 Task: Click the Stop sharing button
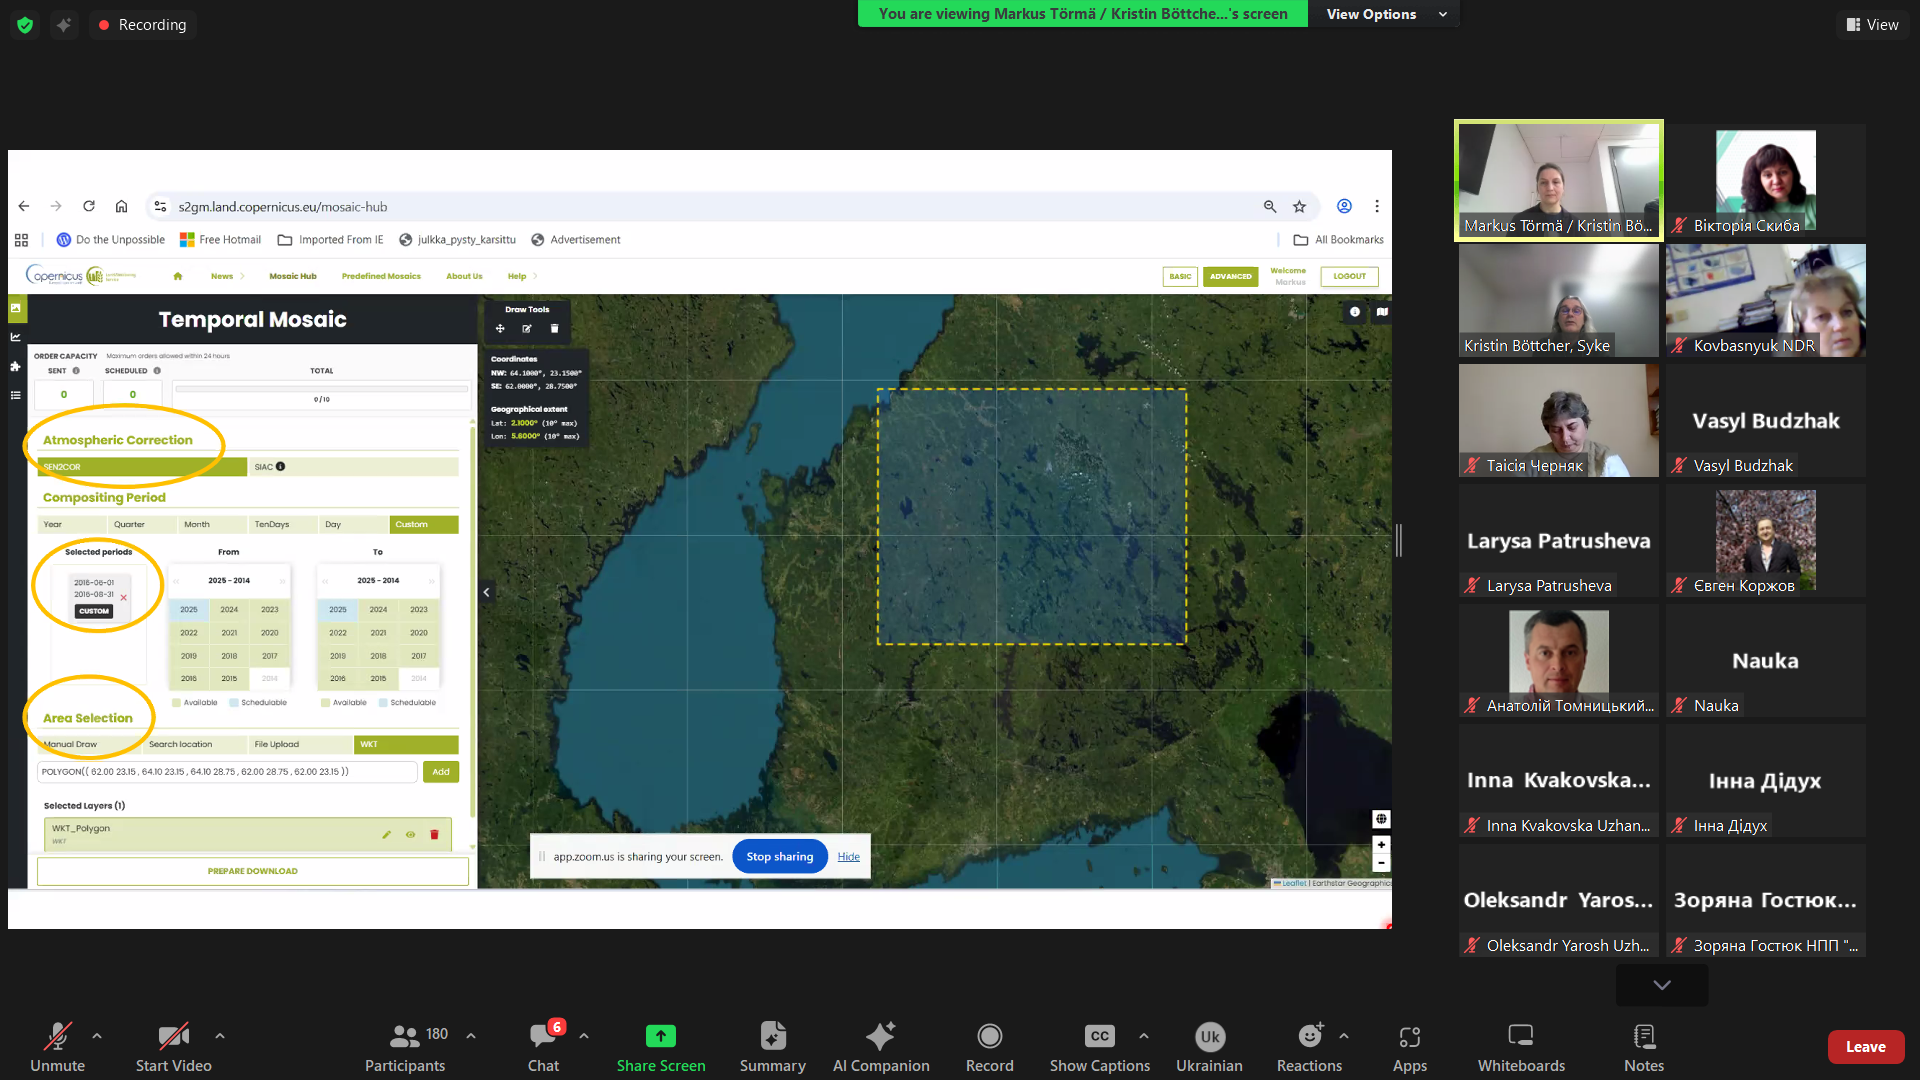click(x=779, y=856)
